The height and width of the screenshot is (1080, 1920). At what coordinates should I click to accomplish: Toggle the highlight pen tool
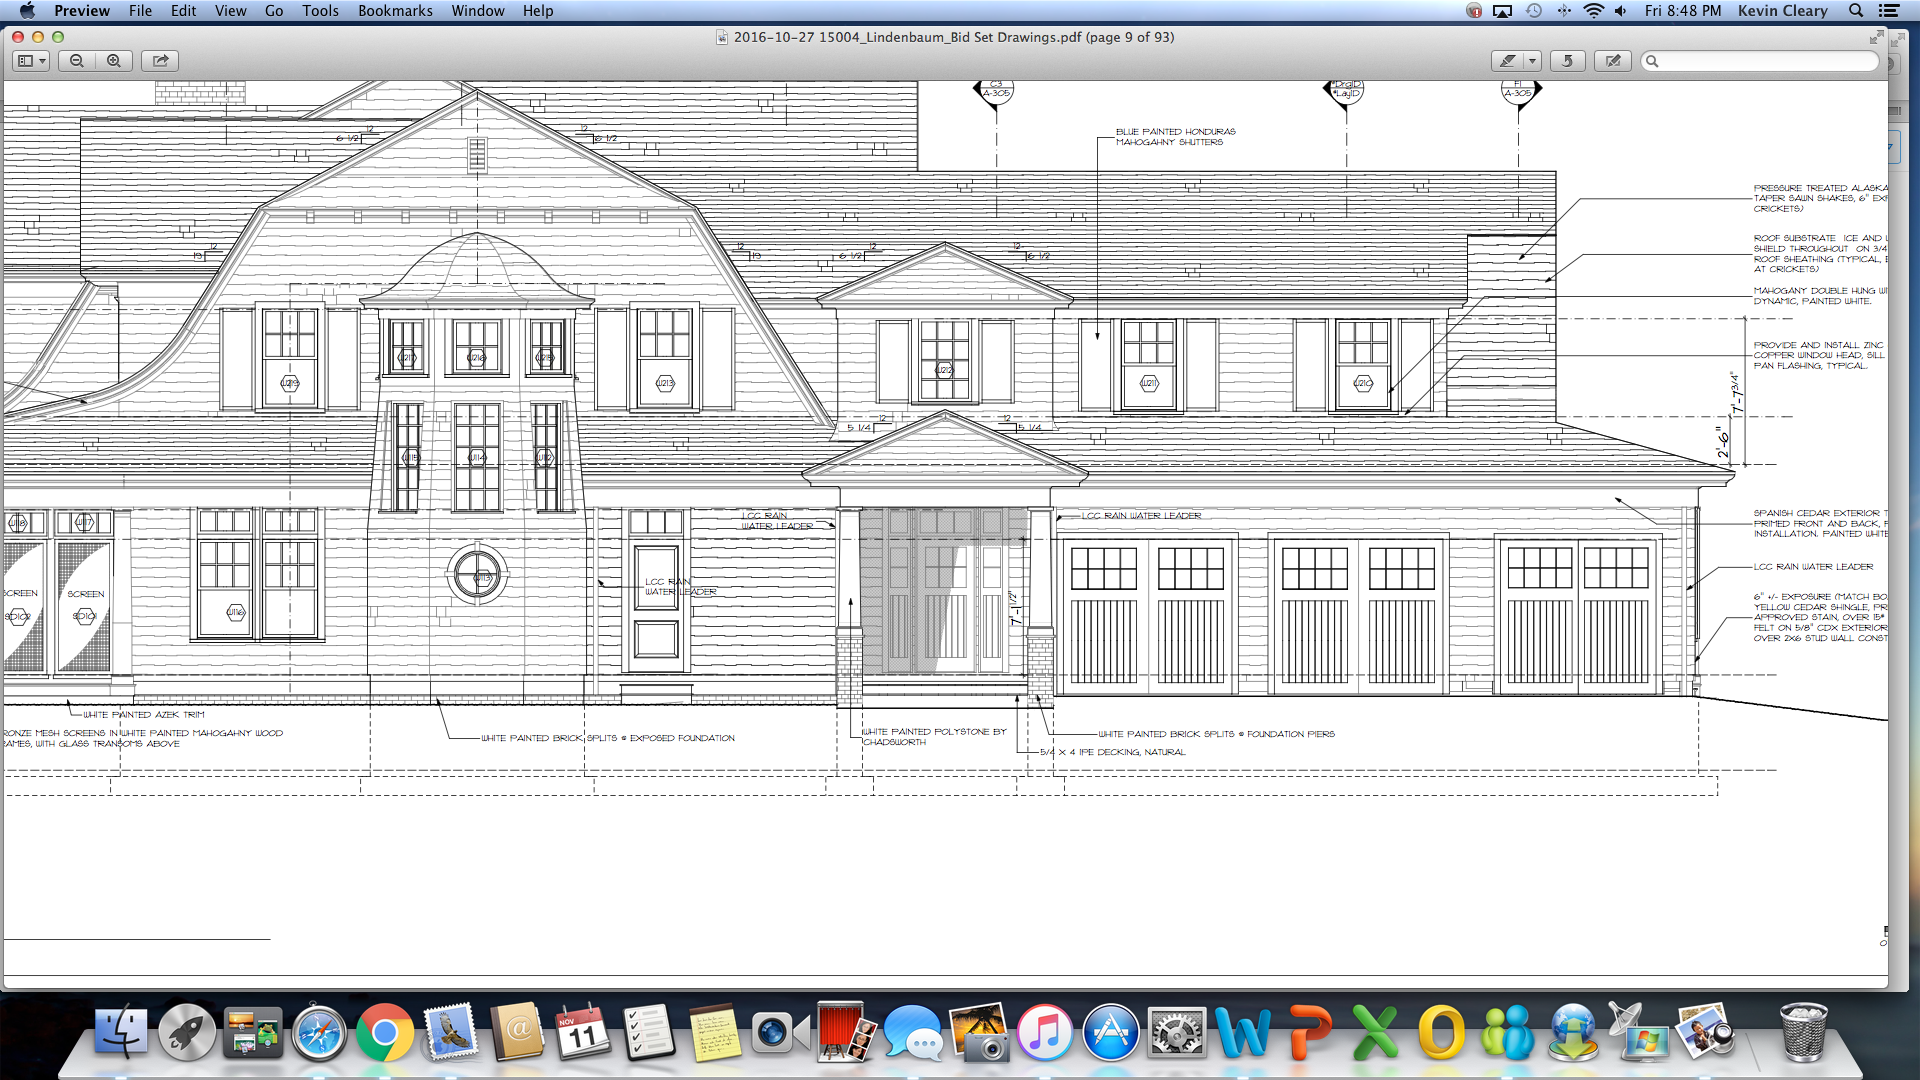(x=1508, y=61)
